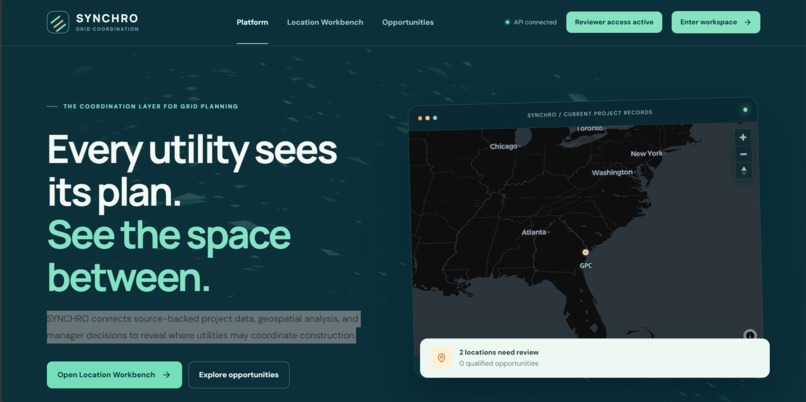Open the 2 locations need review notice
806x402 pixels.
(595, 358)
